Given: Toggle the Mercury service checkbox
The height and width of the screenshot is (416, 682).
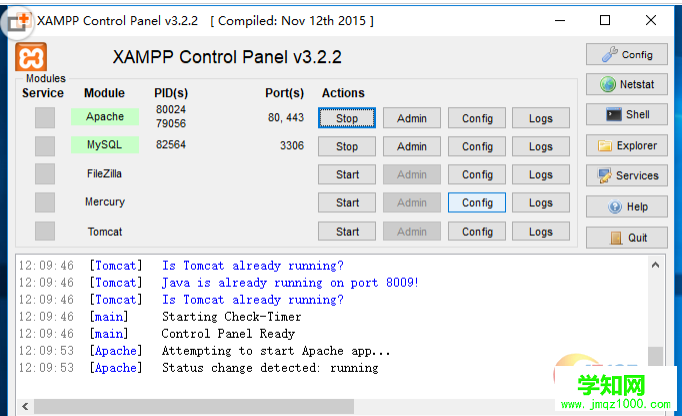Looking at the screenshot, I should (45, 202).
